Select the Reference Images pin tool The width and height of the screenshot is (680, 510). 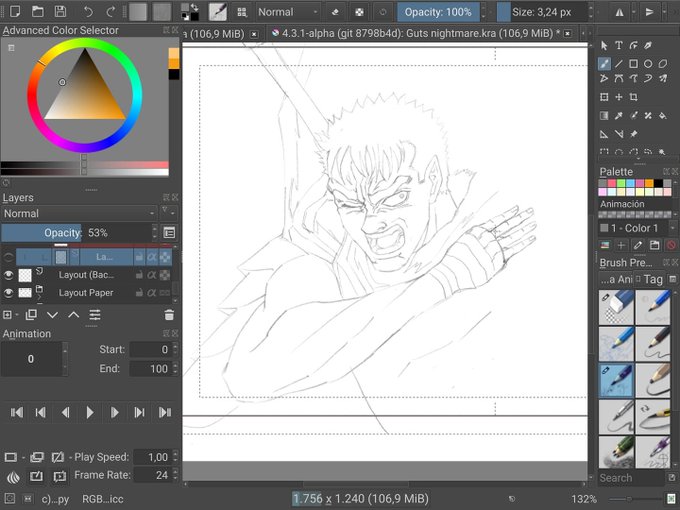634,134
